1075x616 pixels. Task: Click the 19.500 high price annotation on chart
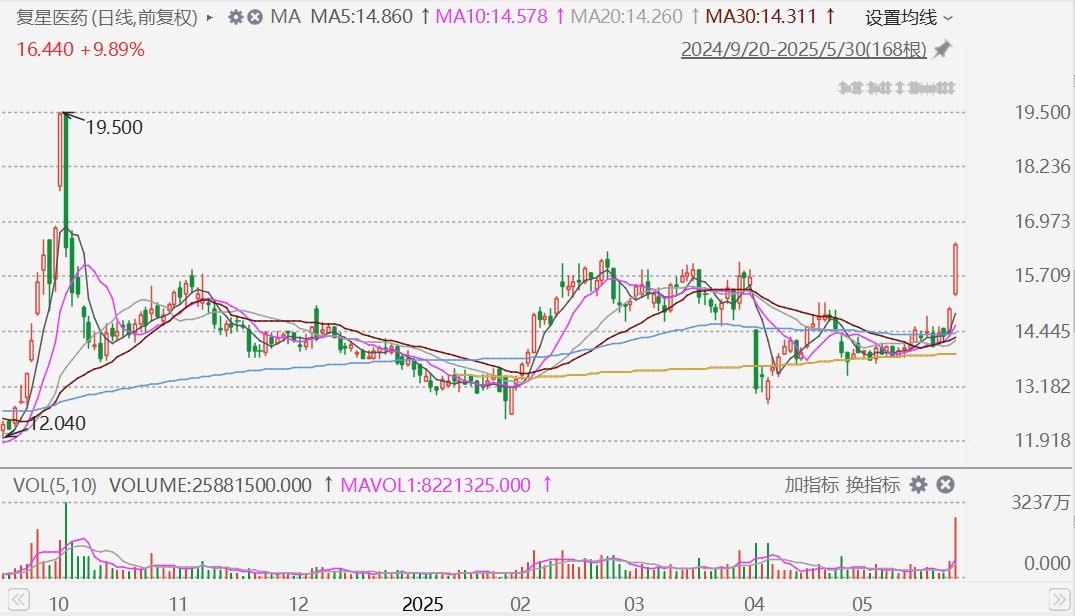pyautogui.click(x=114, y=127)
